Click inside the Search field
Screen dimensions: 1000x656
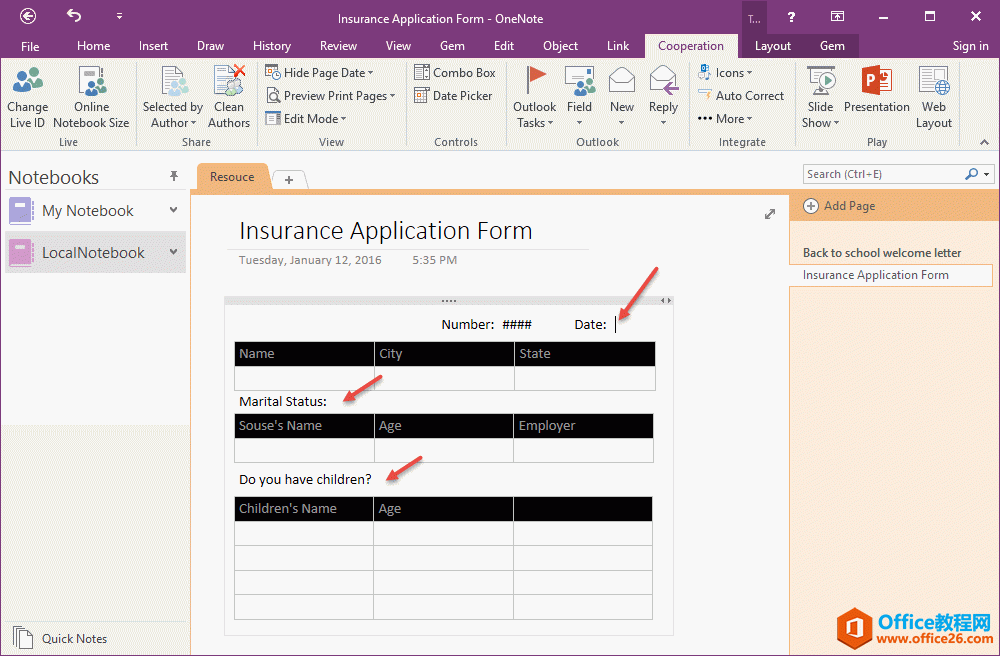pyautogui.click(x=885, y=173)
